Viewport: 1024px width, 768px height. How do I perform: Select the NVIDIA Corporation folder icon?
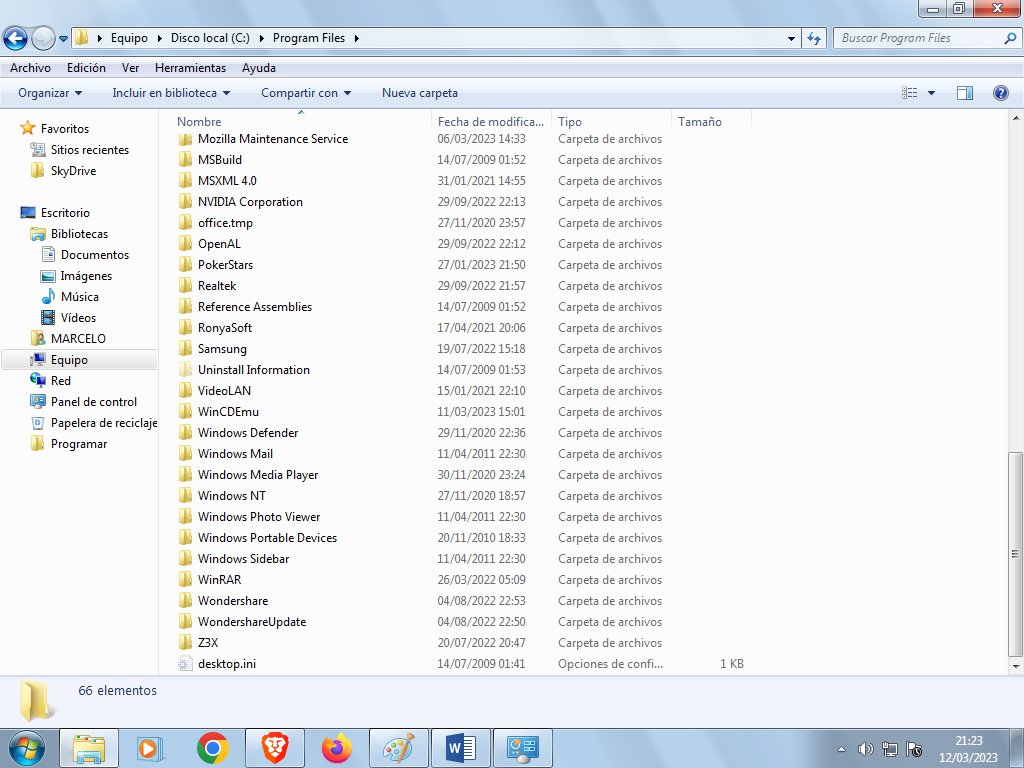click(185, 202)
